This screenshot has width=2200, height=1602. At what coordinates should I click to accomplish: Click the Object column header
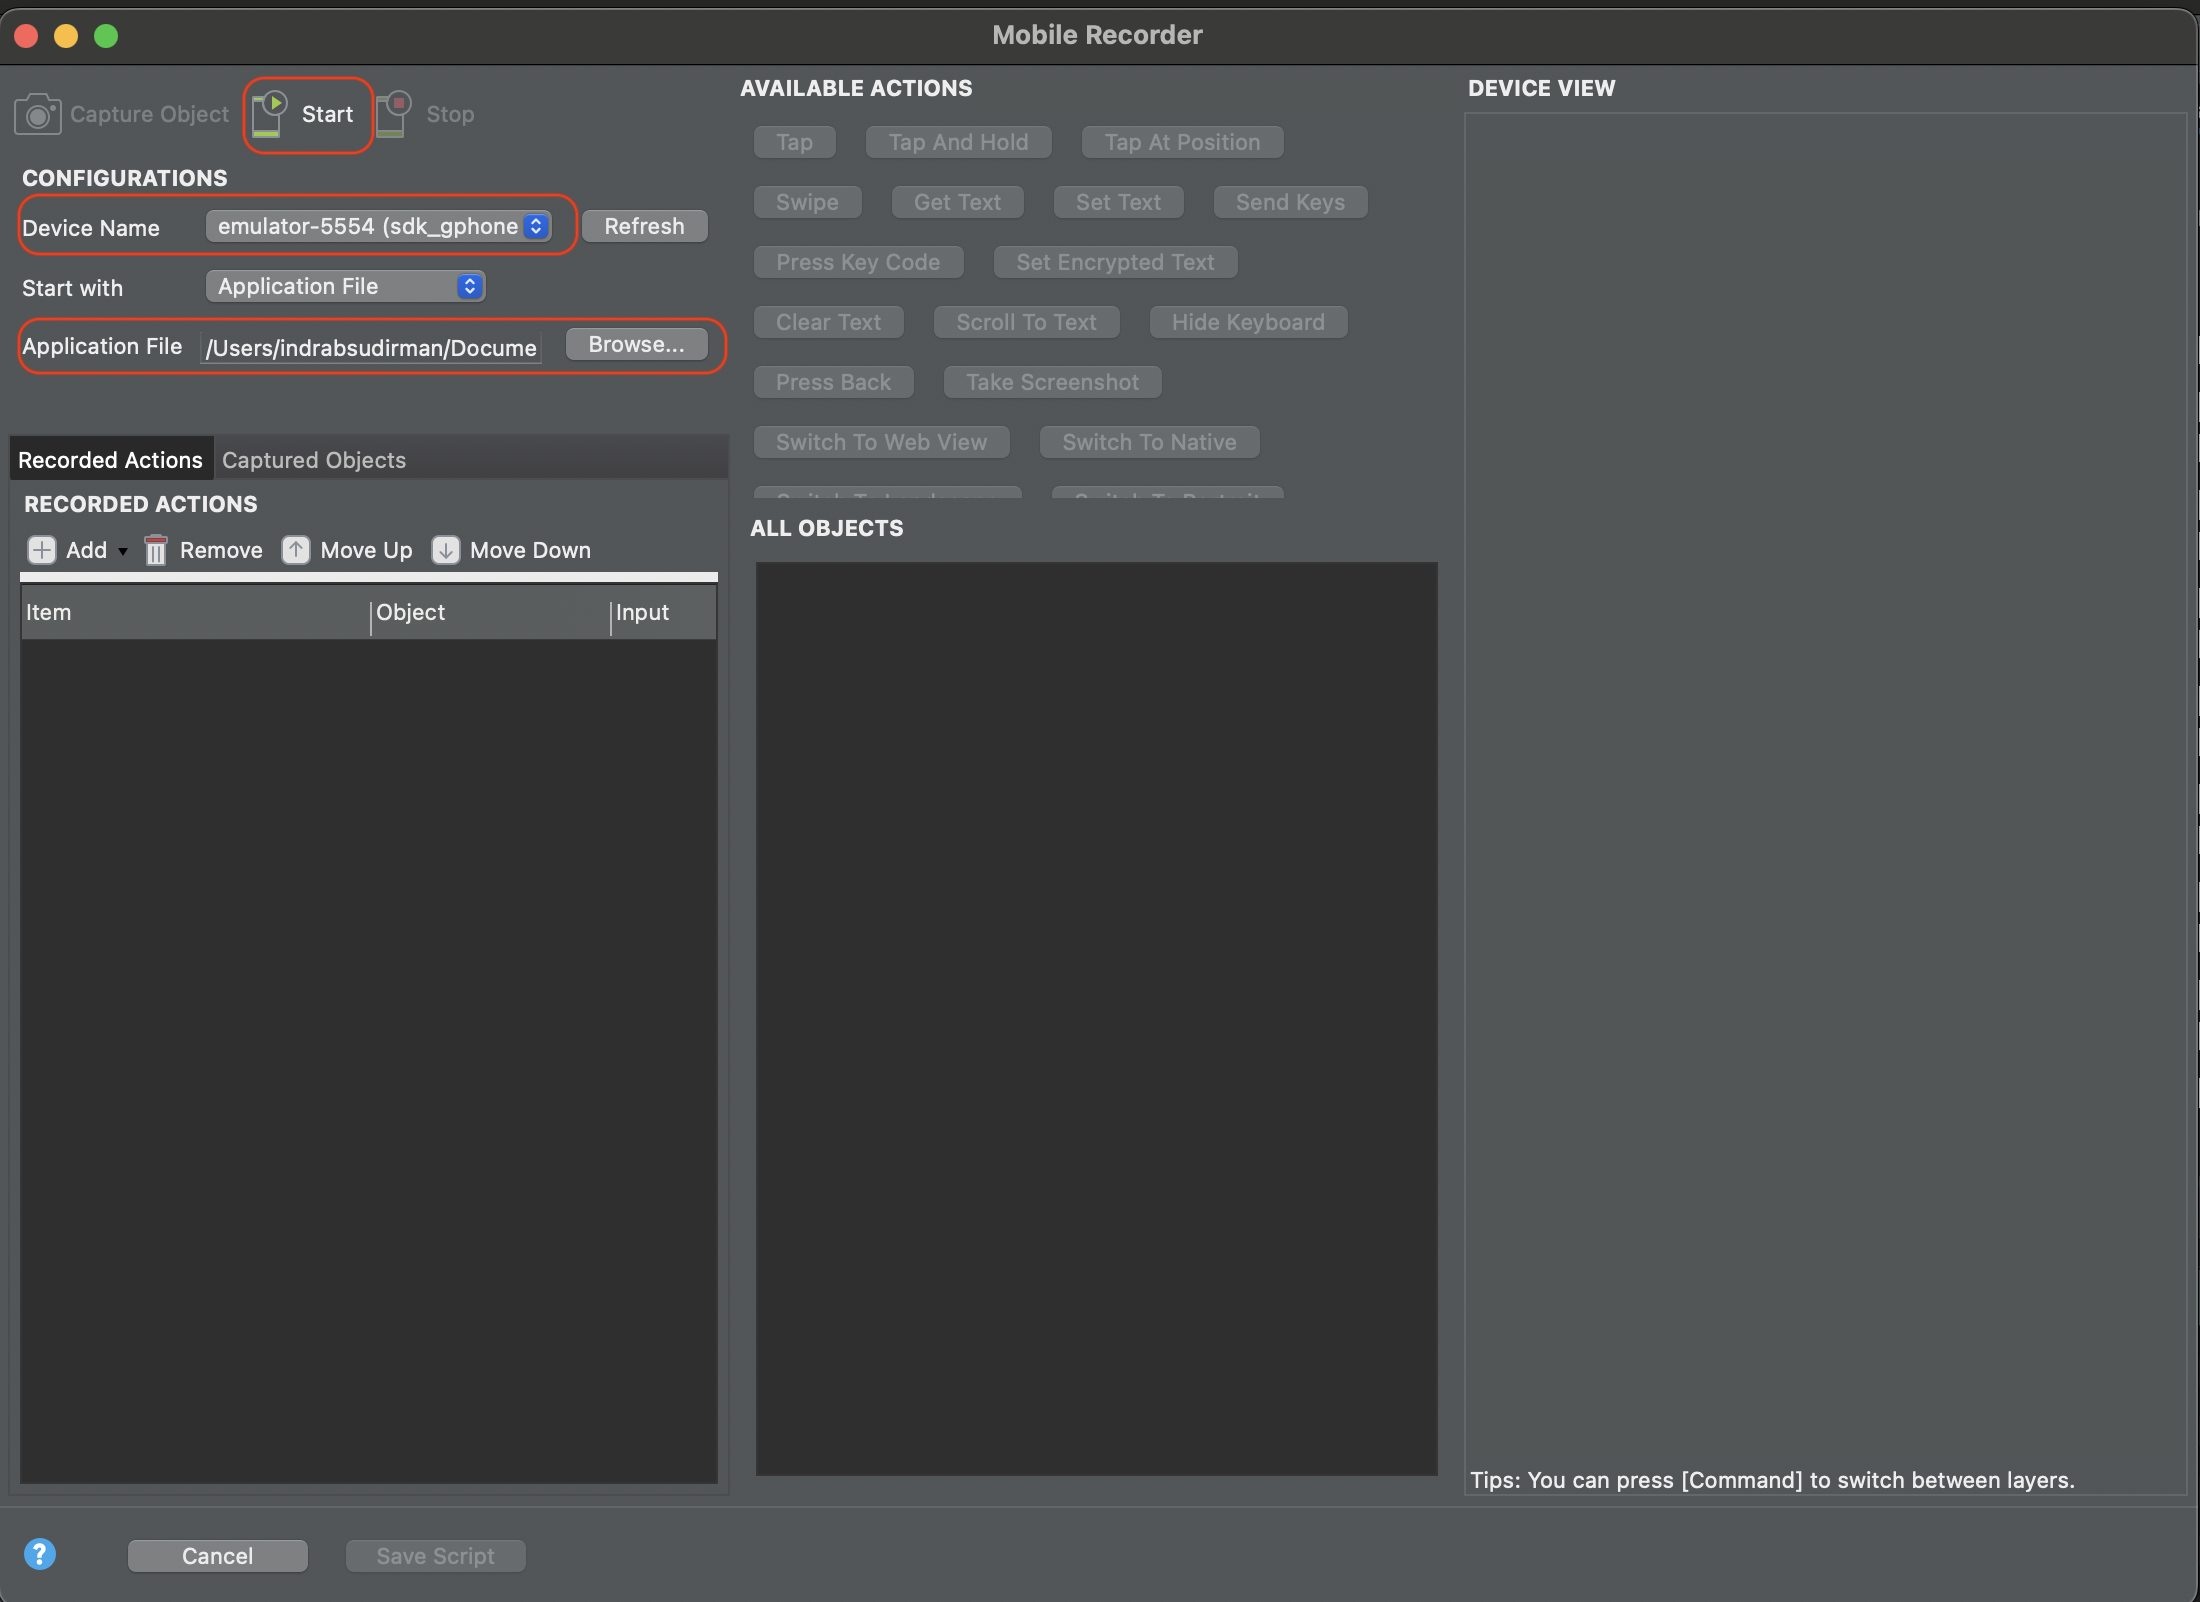tap(410, 613)
